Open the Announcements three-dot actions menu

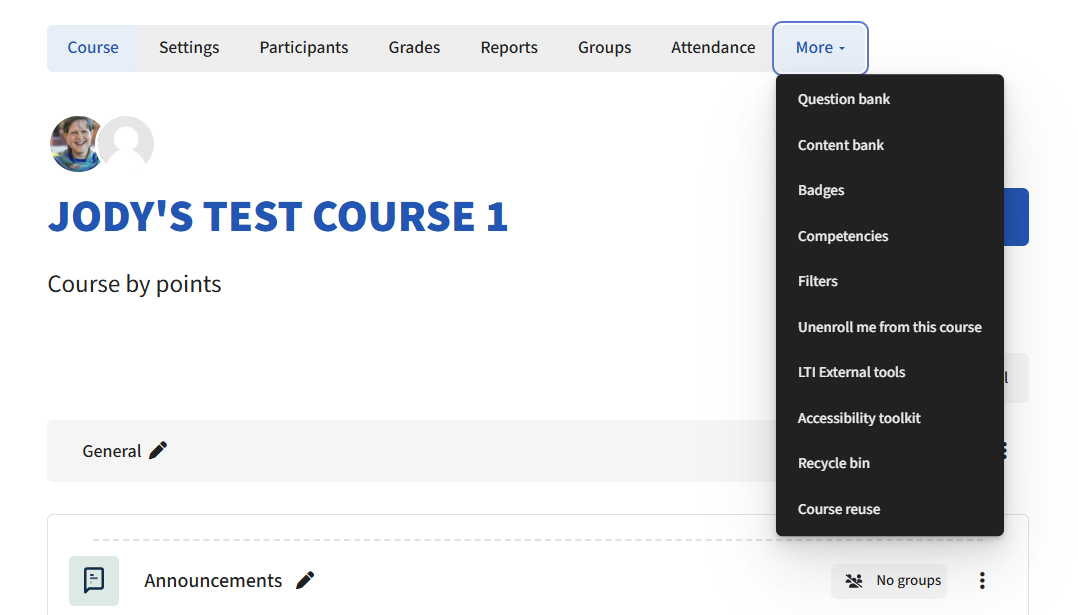point(982,580)
